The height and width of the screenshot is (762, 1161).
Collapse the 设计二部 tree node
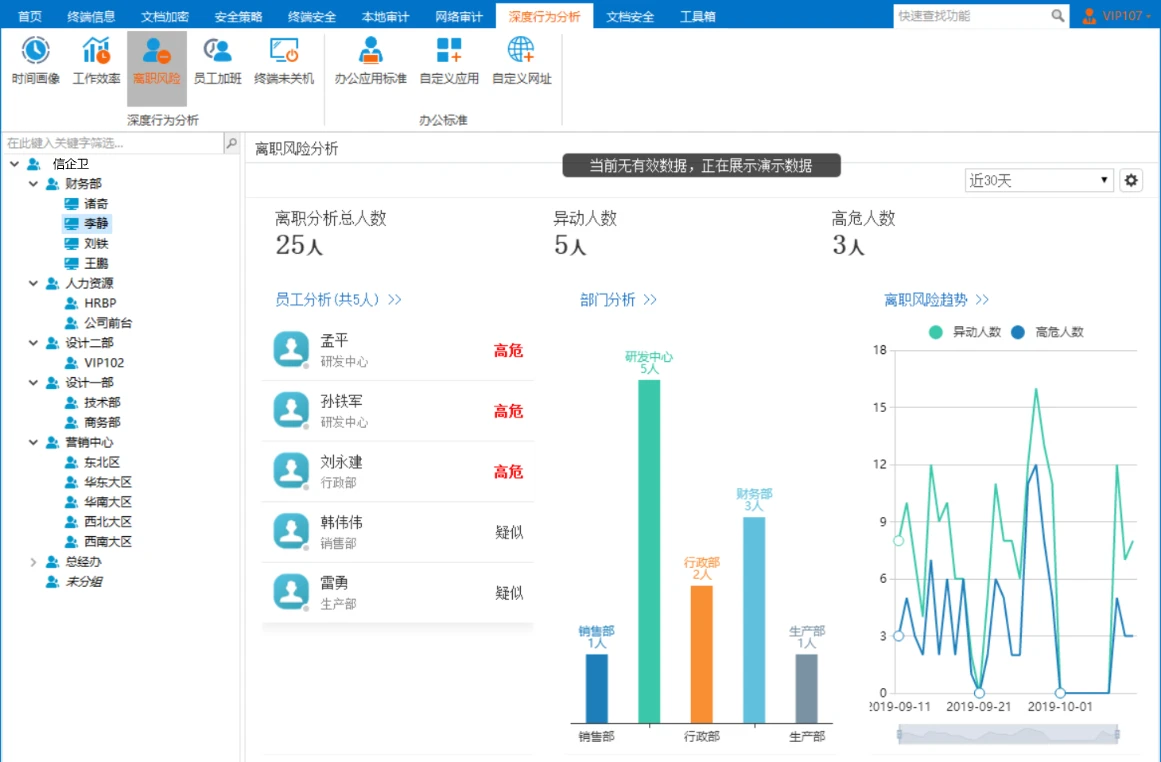[x=33, y=343]
